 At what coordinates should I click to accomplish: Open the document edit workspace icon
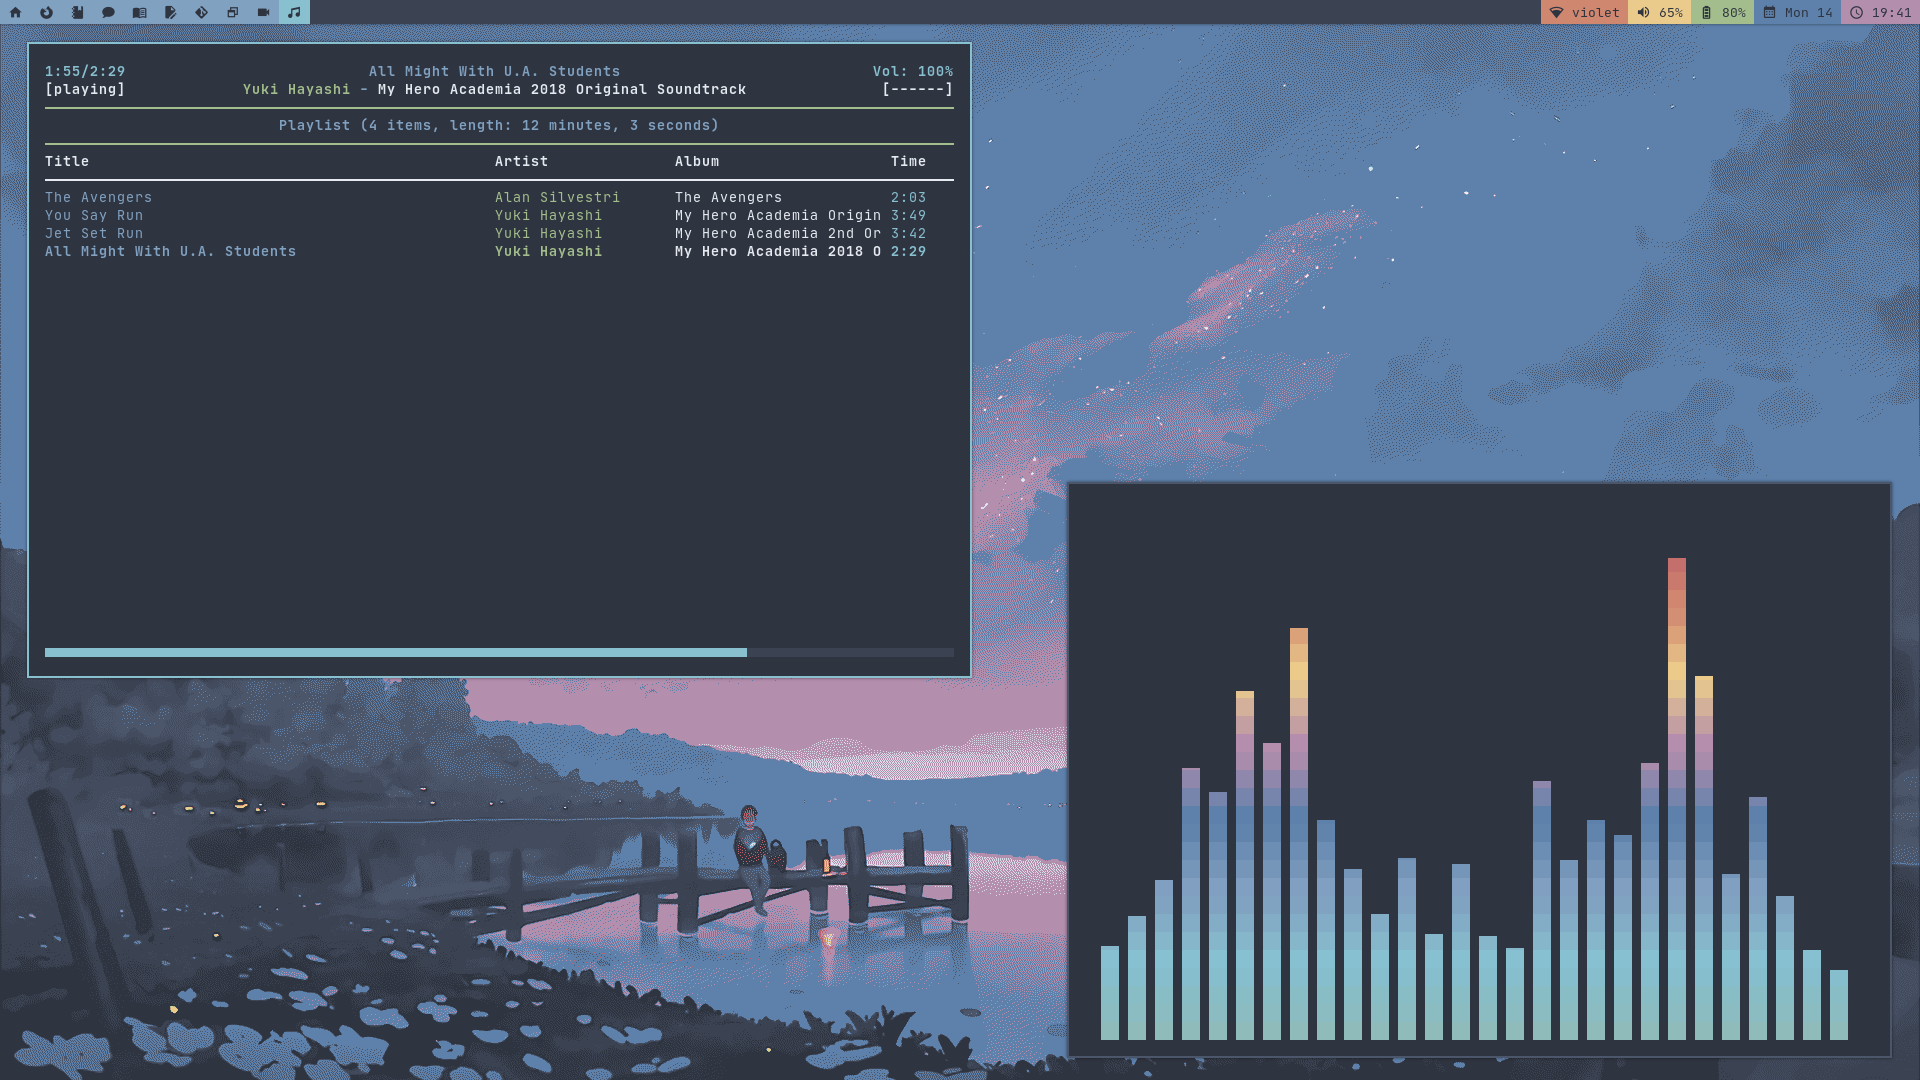pos(170,12)
